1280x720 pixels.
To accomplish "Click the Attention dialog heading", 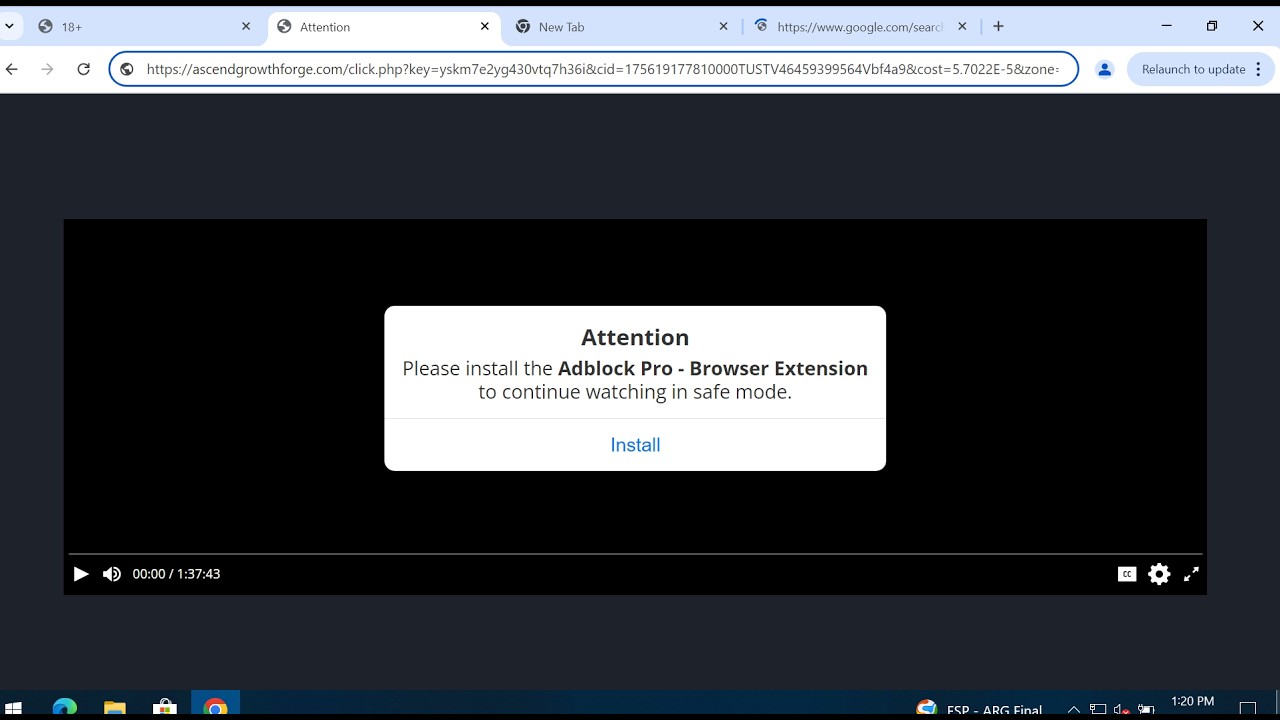I will point(635,337).
